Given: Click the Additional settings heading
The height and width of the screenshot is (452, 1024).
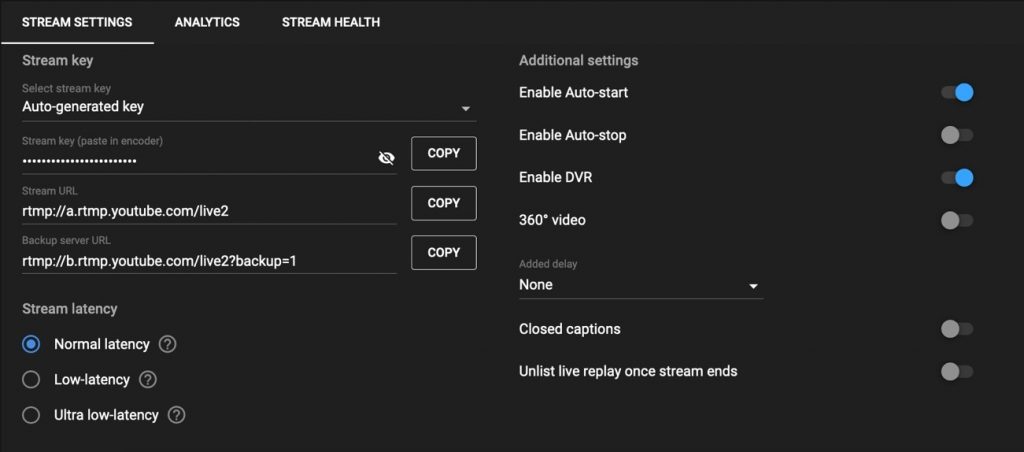Looking at the screenshot, I should [x=579, y=61].
